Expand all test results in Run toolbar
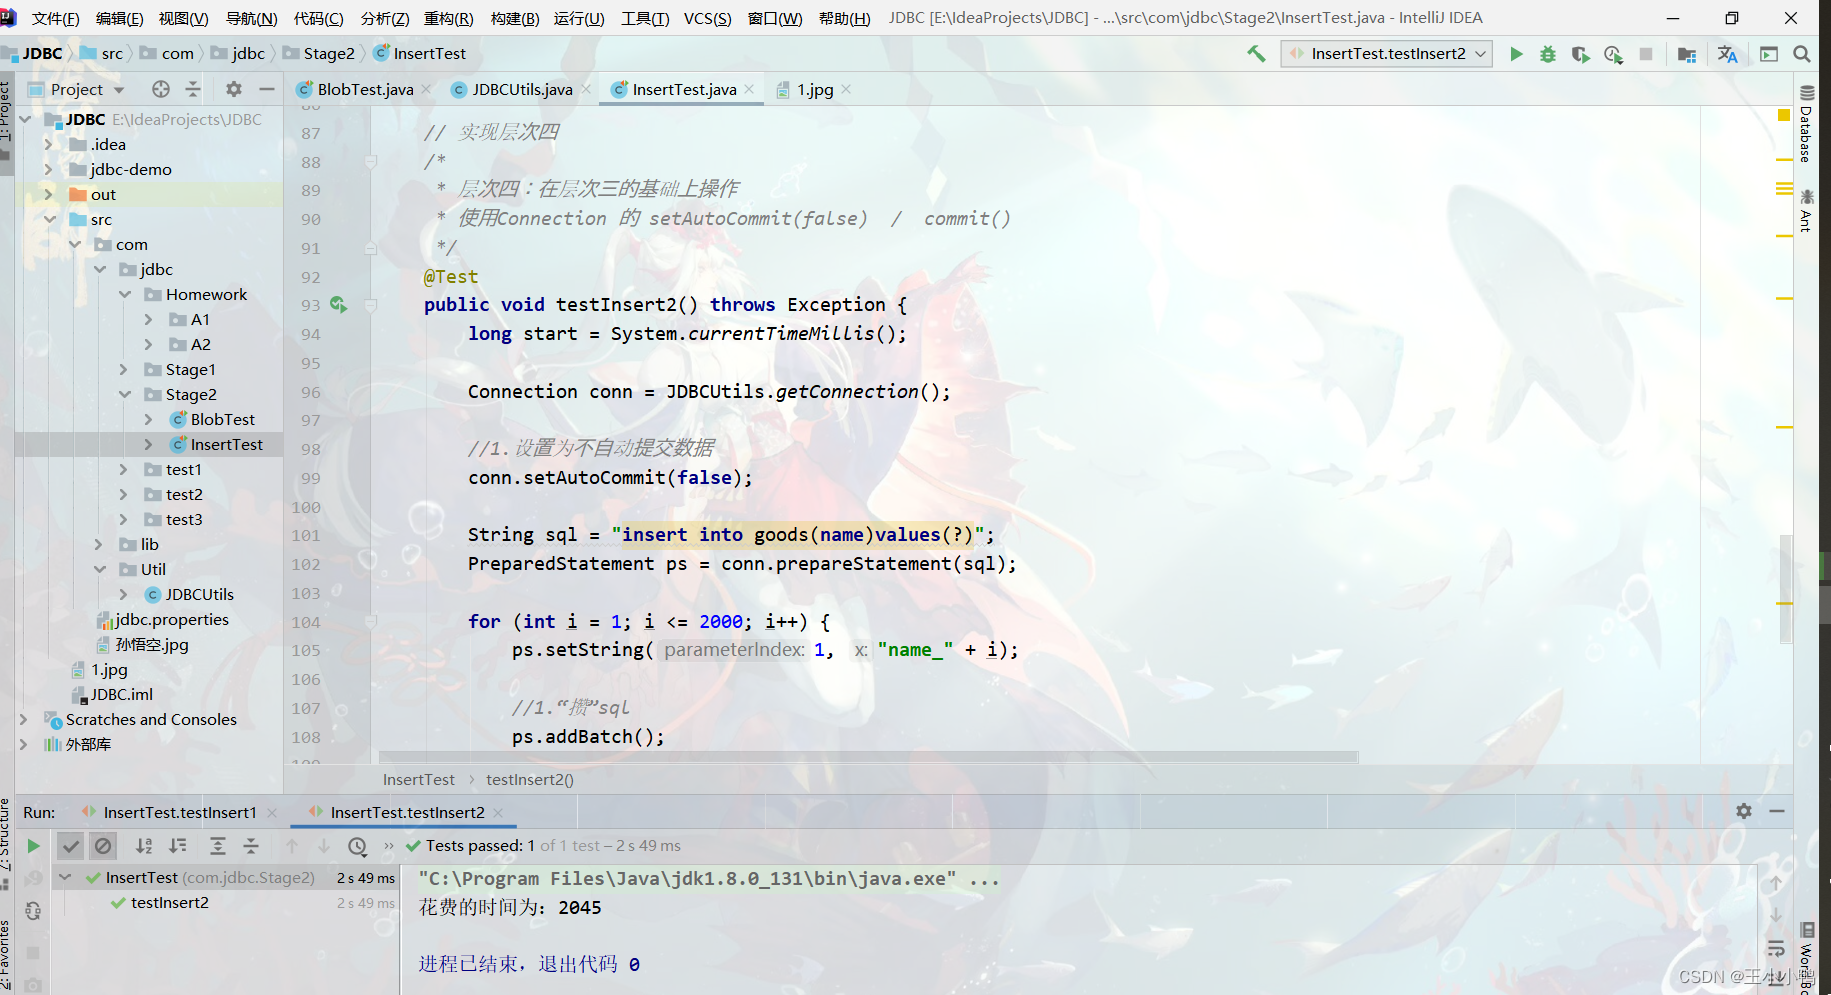Image resolution: width=1831 pixels, height=995 pixels. (x=218, y=846)
